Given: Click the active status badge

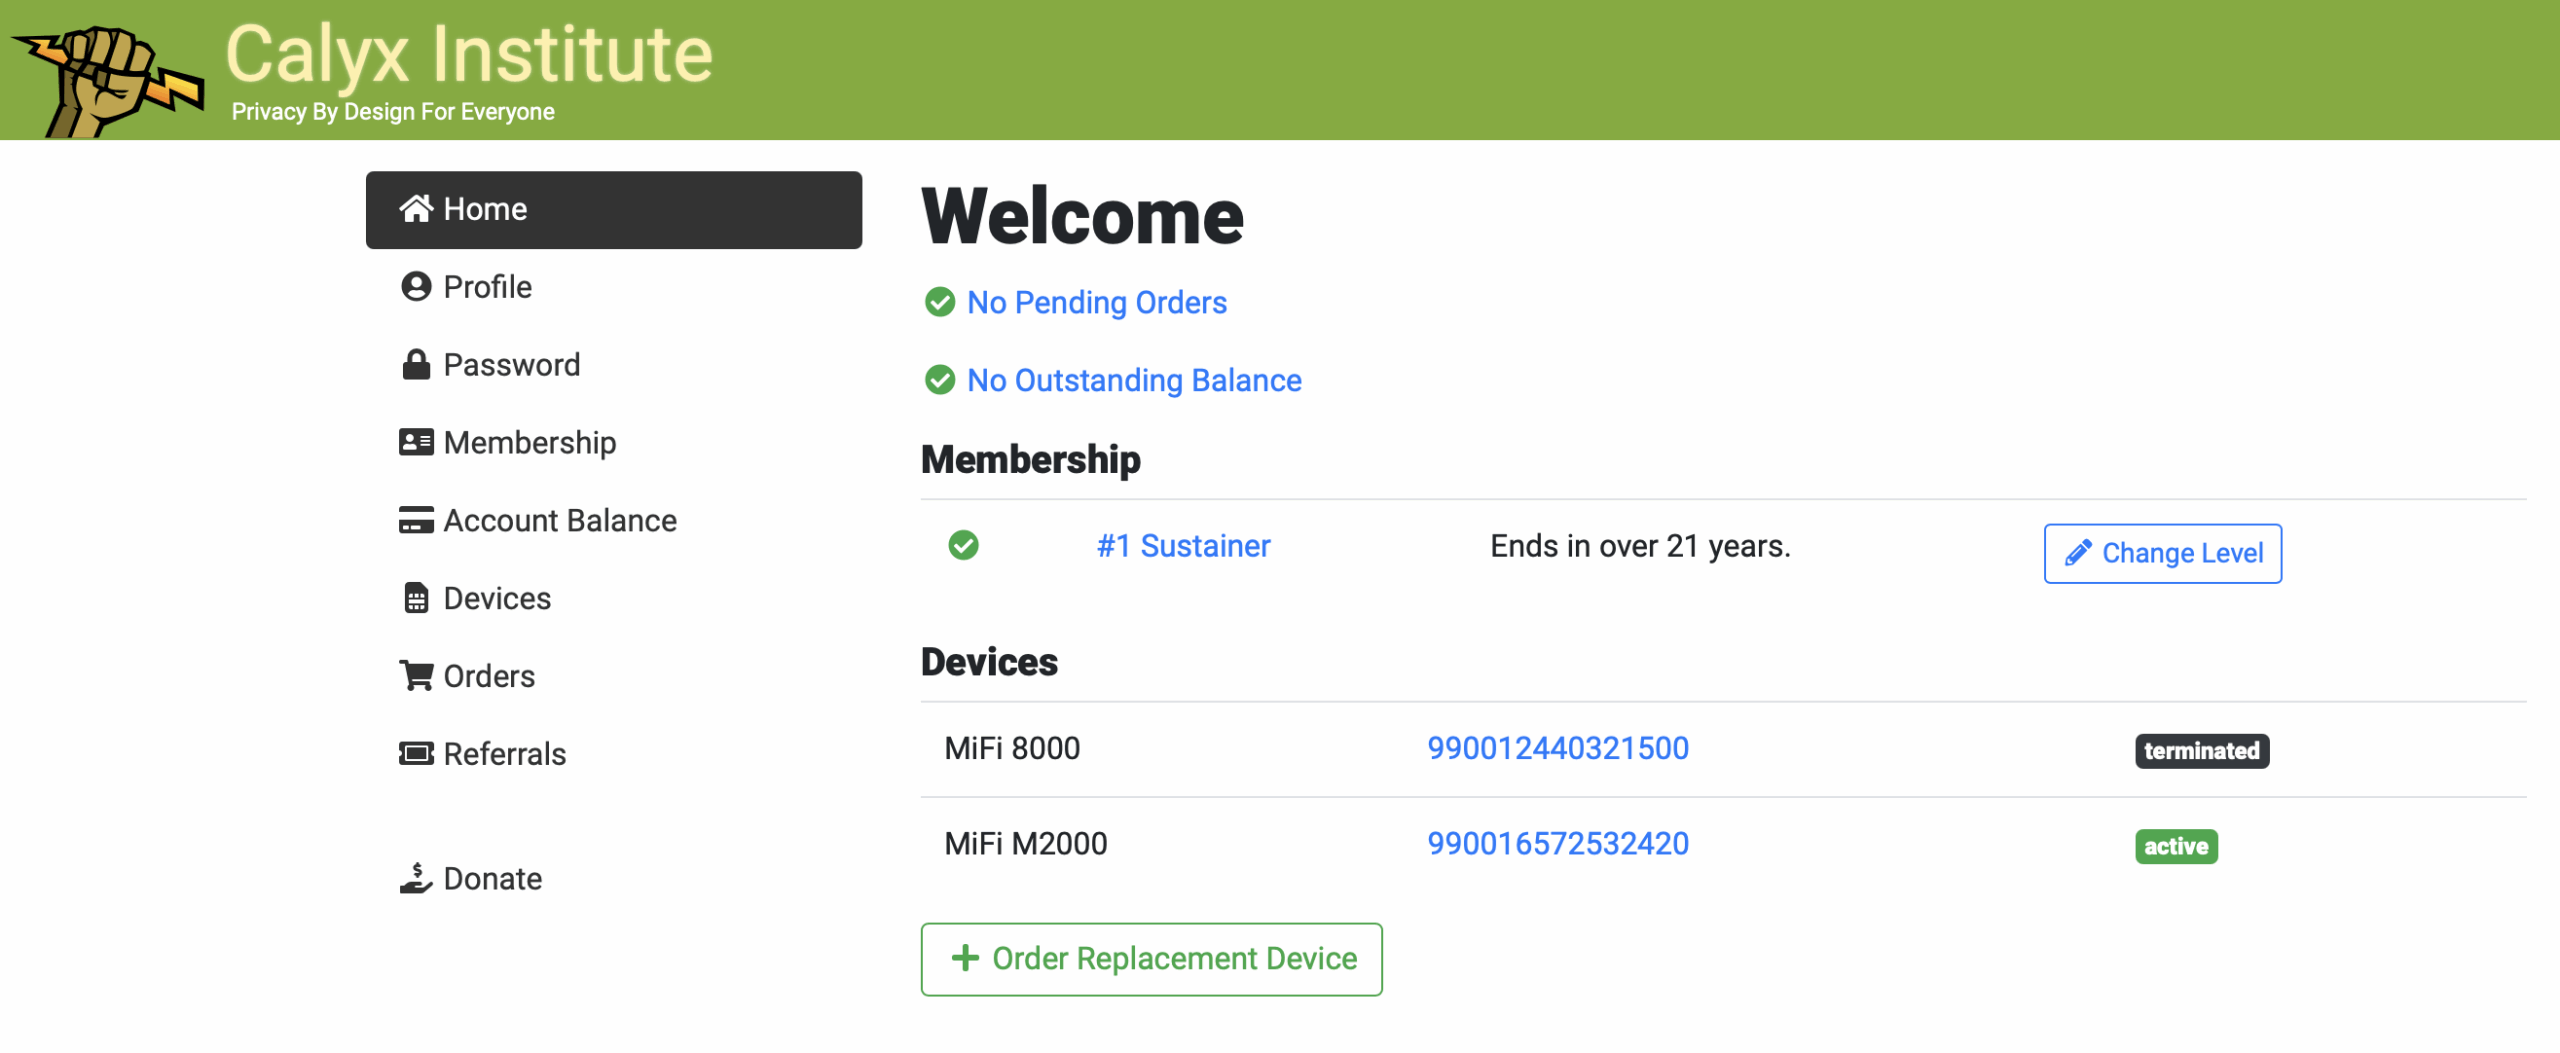Looking at the screenshot, I should pyautogui.click(x=2176, y=846).
